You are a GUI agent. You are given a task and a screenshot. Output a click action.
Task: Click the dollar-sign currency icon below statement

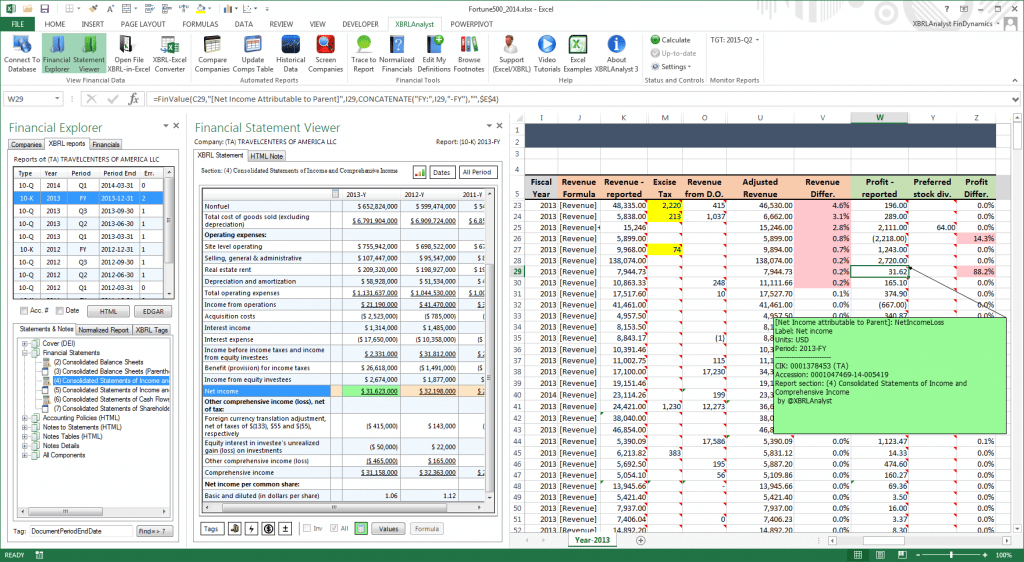268,529
